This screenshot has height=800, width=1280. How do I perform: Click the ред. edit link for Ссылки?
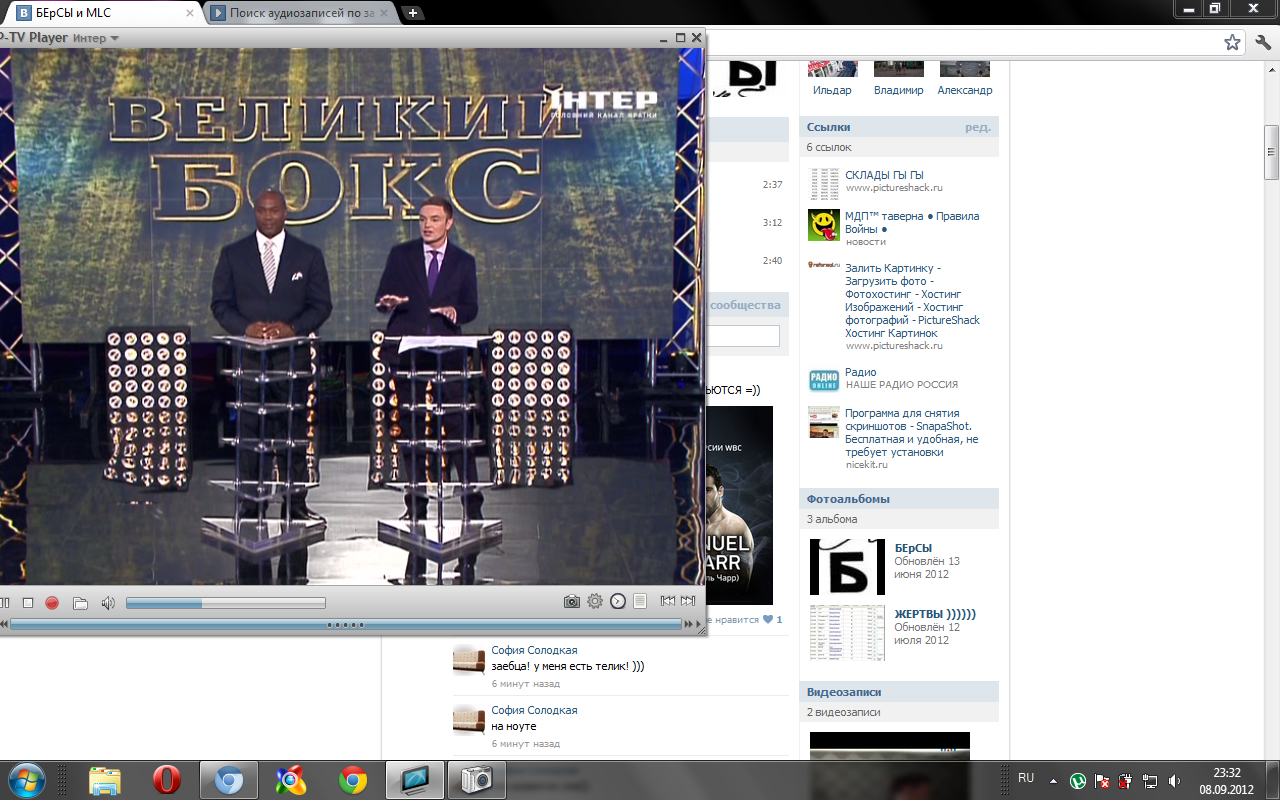(x=977, y=127)
